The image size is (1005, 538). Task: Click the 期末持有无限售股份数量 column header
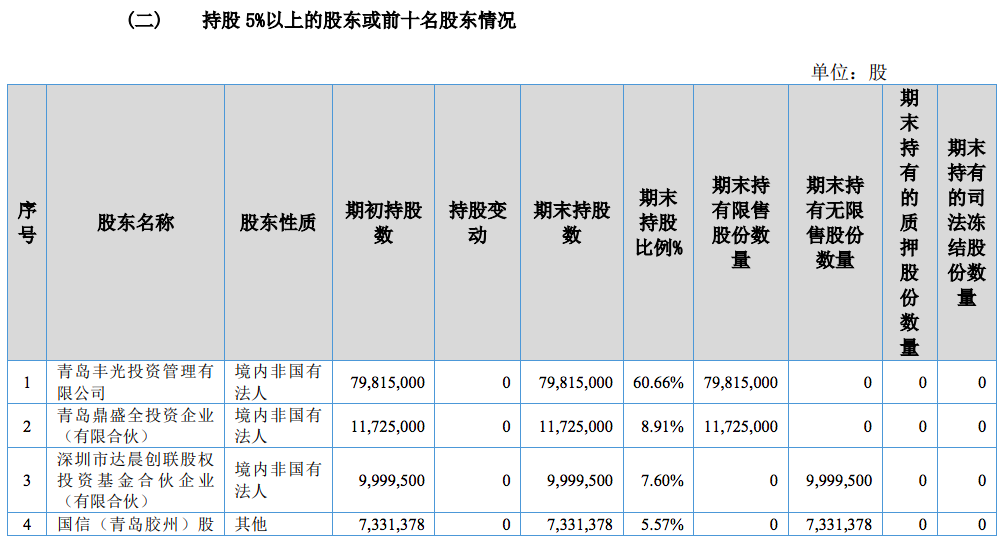[x=835, y=222]
